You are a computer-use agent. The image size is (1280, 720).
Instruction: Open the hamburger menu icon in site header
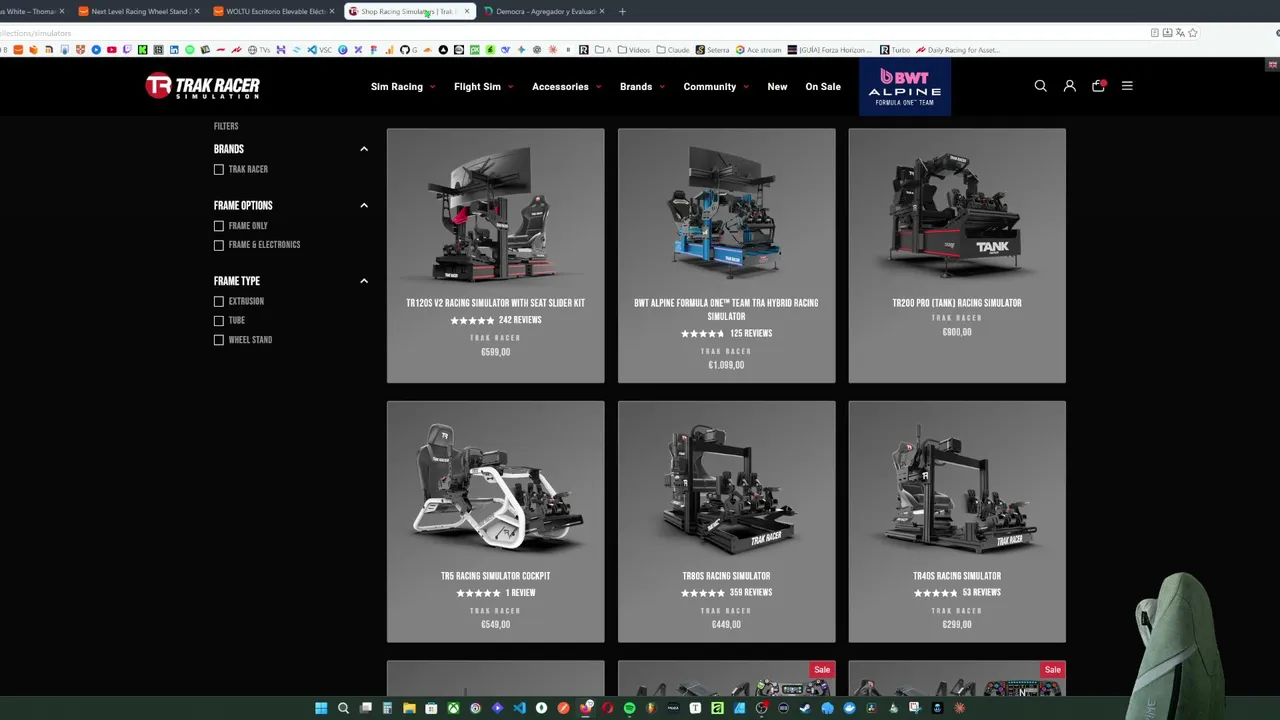pos(1127,86)
